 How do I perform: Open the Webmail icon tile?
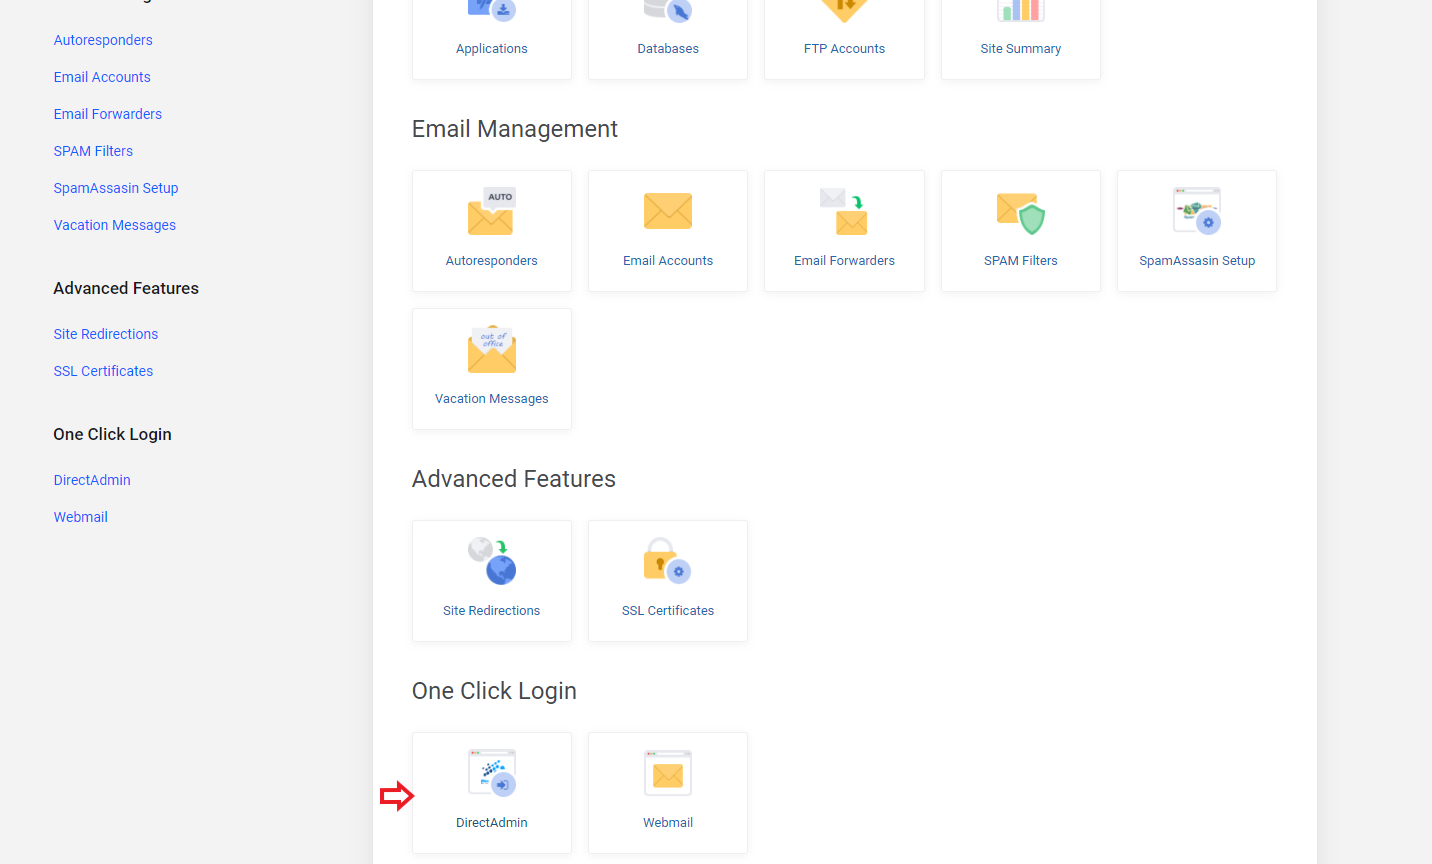point(668,774)
